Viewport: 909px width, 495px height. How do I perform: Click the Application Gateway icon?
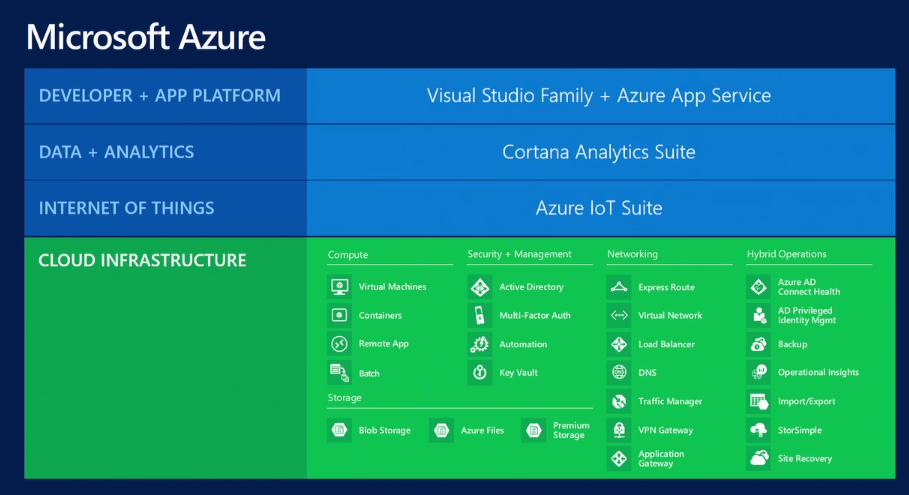click(x=619, y=458)
